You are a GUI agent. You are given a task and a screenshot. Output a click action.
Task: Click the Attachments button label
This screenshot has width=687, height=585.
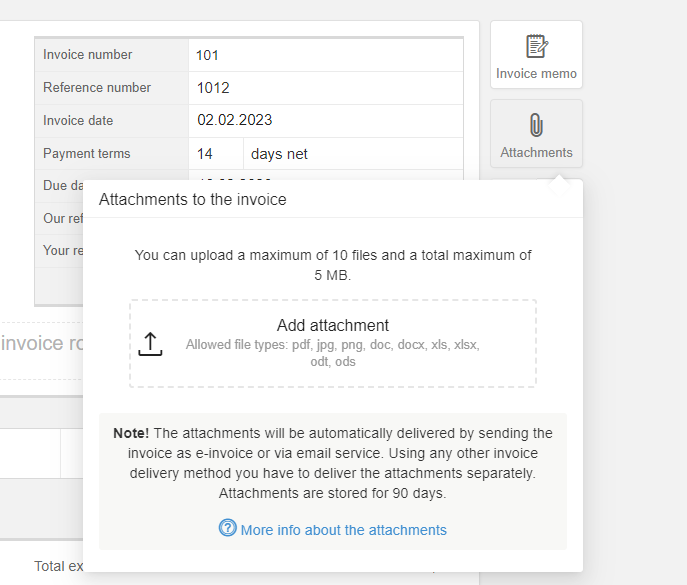536,152
